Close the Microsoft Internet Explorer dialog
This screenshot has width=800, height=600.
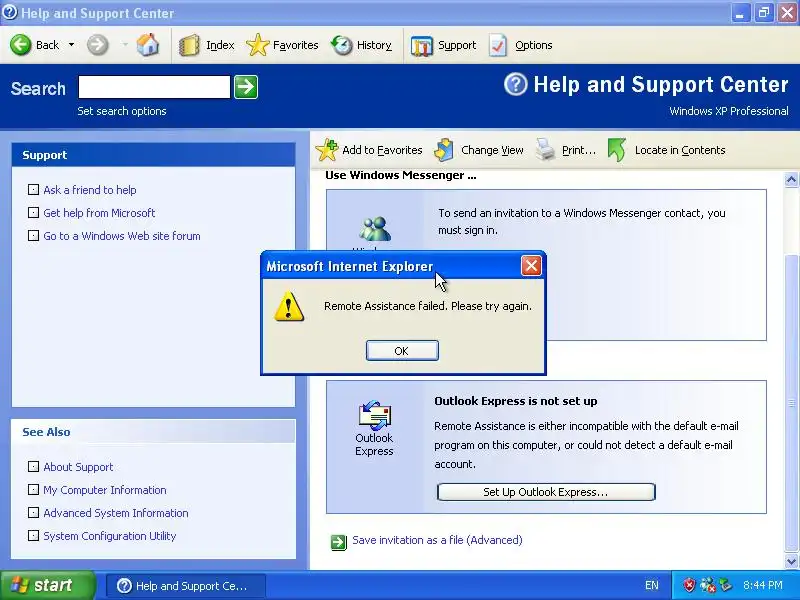pos(531,266)
